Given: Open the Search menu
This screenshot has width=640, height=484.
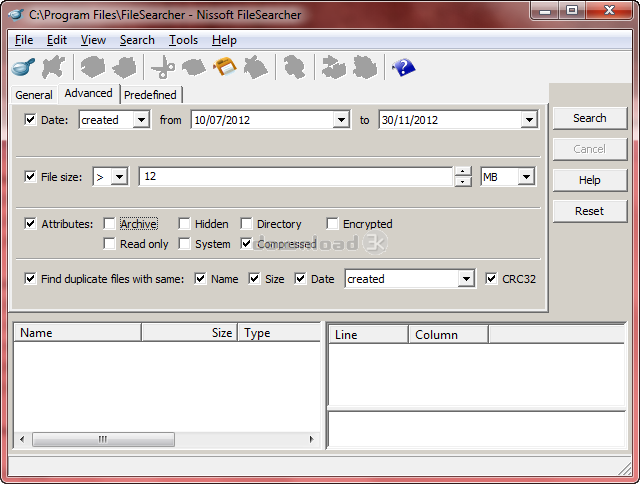Looking at the screenshot, I should tap(137, 40).
